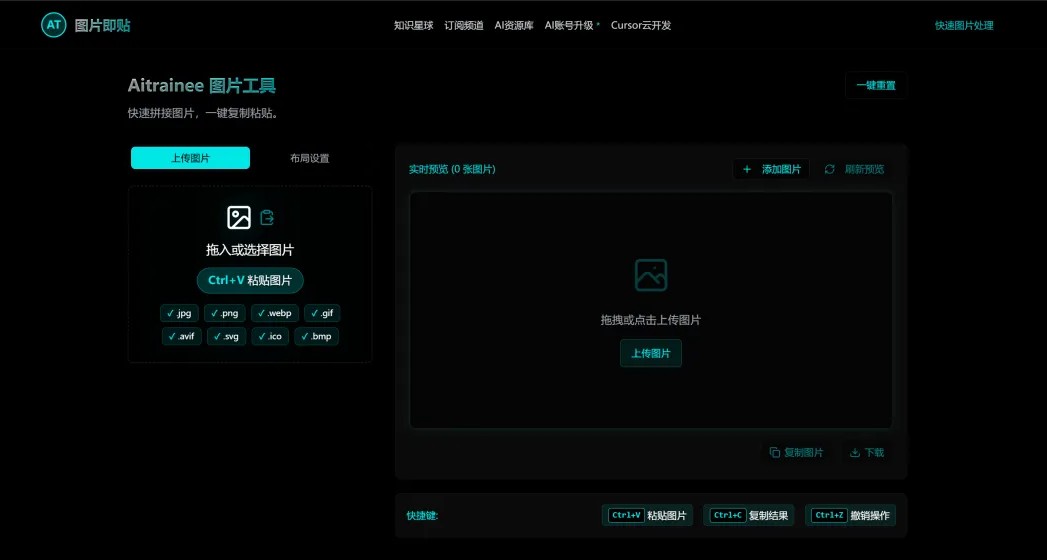The height and width of the screenshot is (560, 1047).
Task: Click the 图片即贴 site title
Action: click(102, 26)
